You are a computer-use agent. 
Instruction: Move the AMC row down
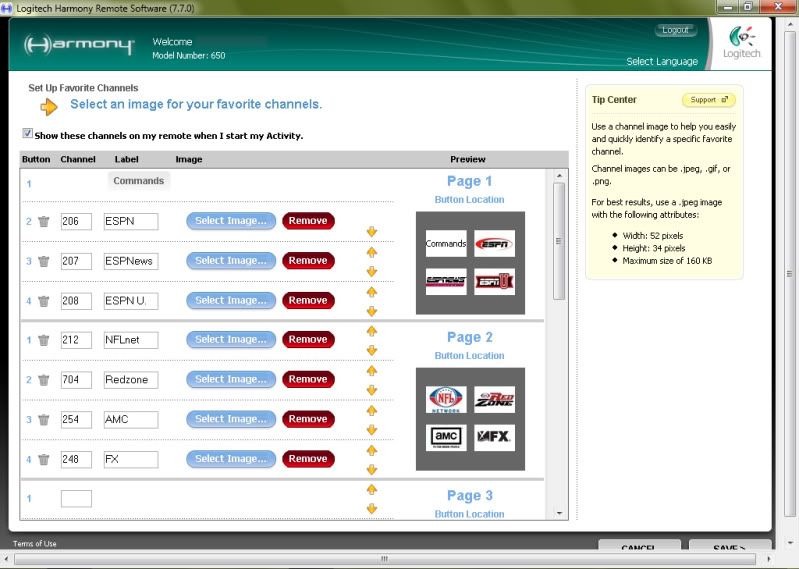[372, 430]
